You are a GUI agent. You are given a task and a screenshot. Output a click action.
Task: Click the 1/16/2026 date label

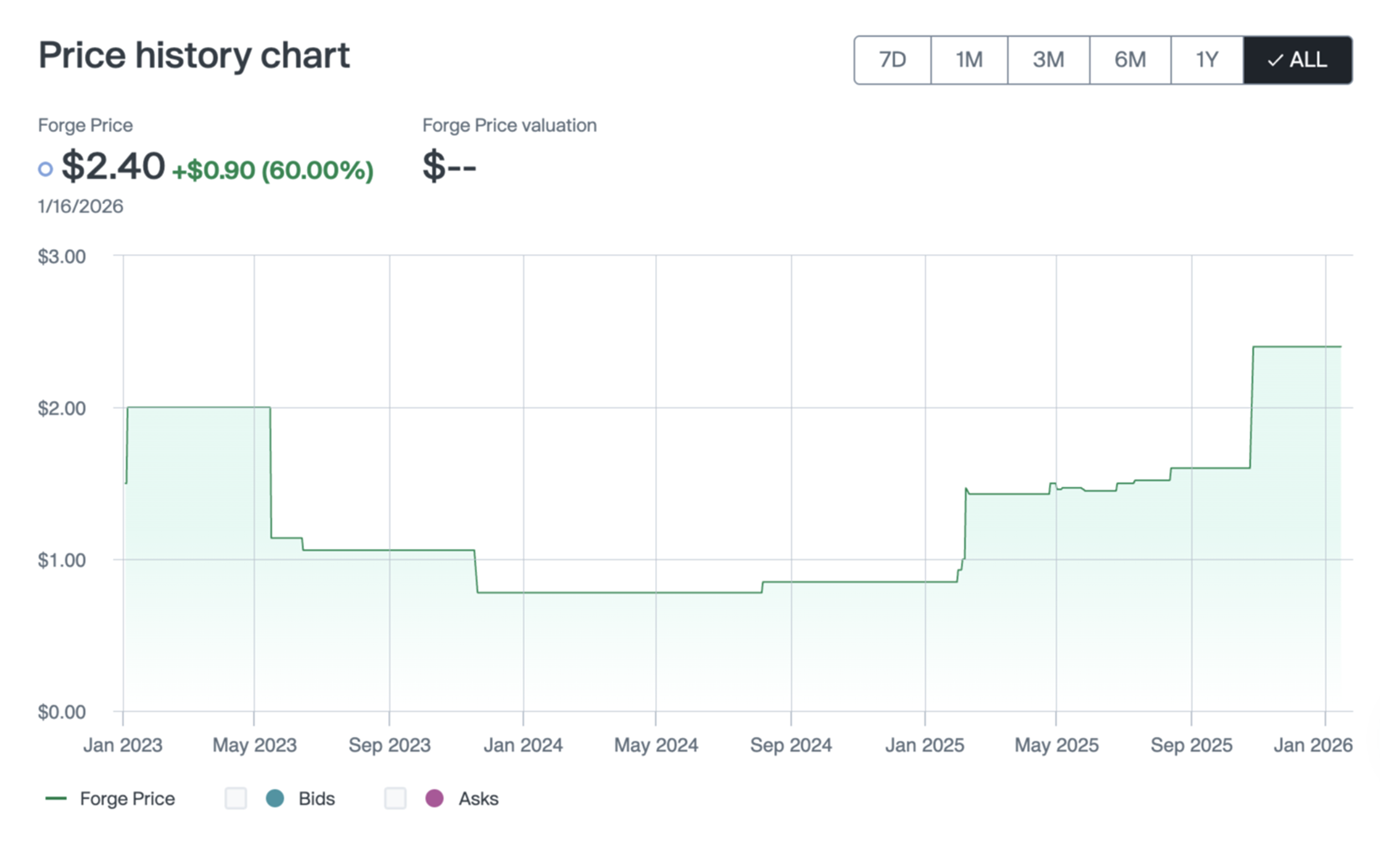(80, 207)
